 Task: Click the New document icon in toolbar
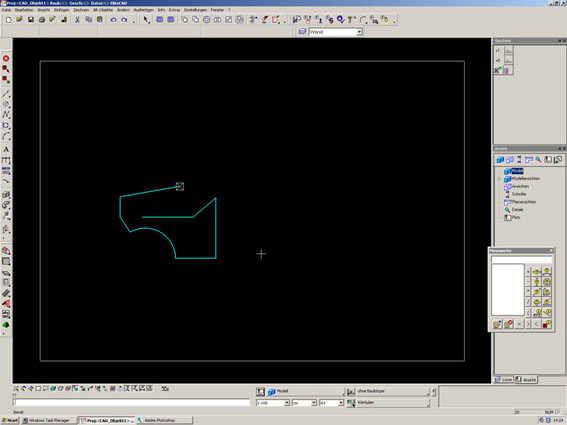click(8, 20)
